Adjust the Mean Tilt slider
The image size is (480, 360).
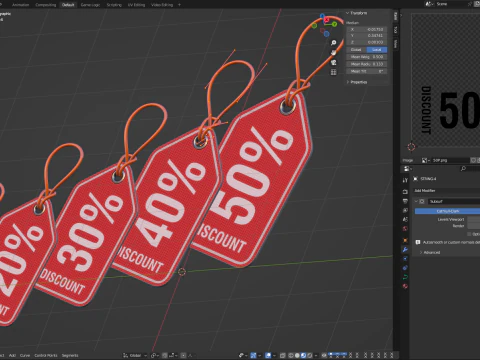pos(367,71)
